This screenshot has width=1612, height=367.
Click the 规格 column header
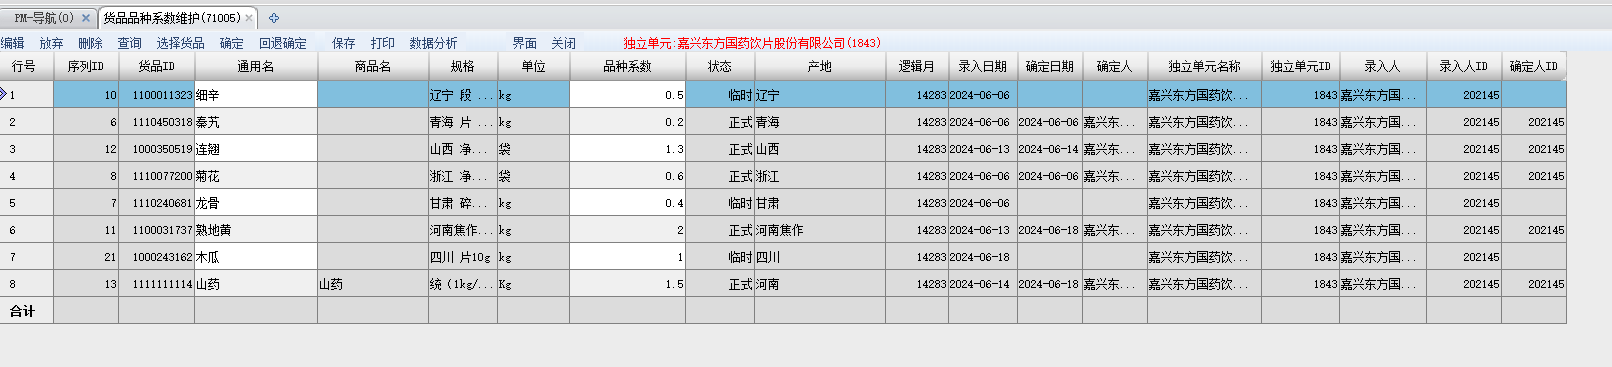(x=463, y=66)
